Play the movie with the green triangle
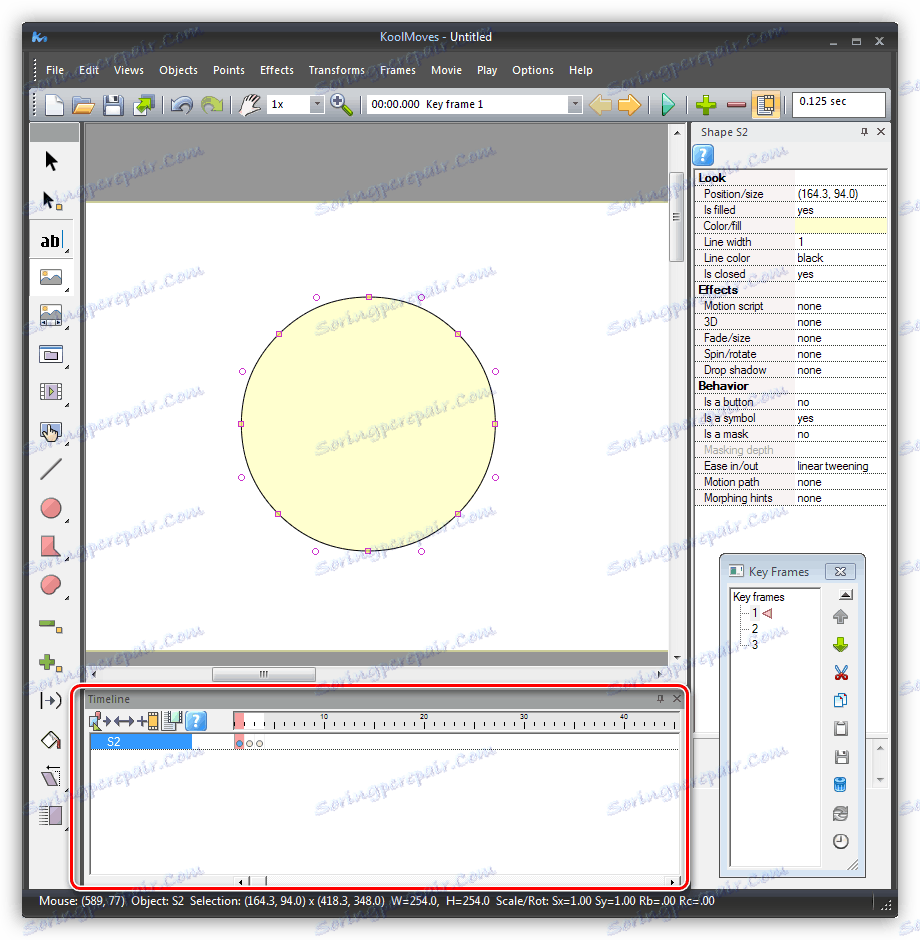Screen dimensions: 920x940 point(668,105)
